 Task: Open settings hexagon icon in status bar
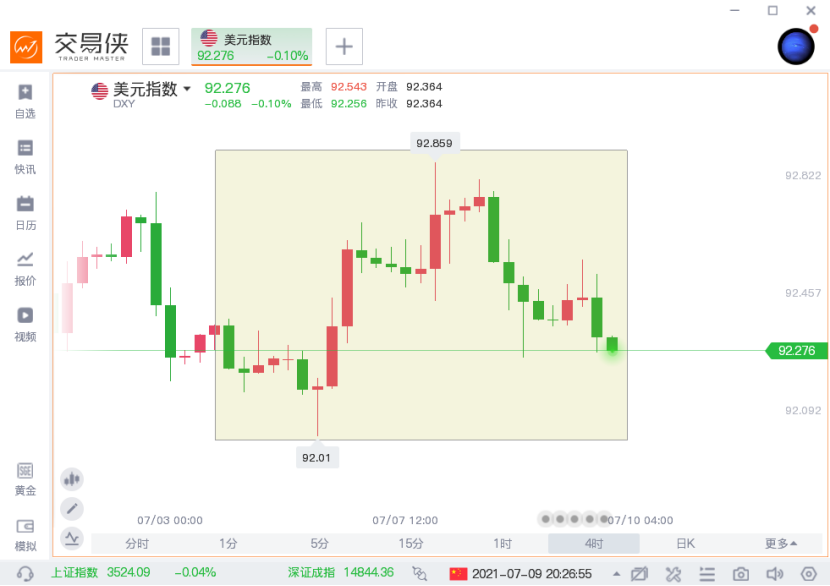[x=808, y=574]
